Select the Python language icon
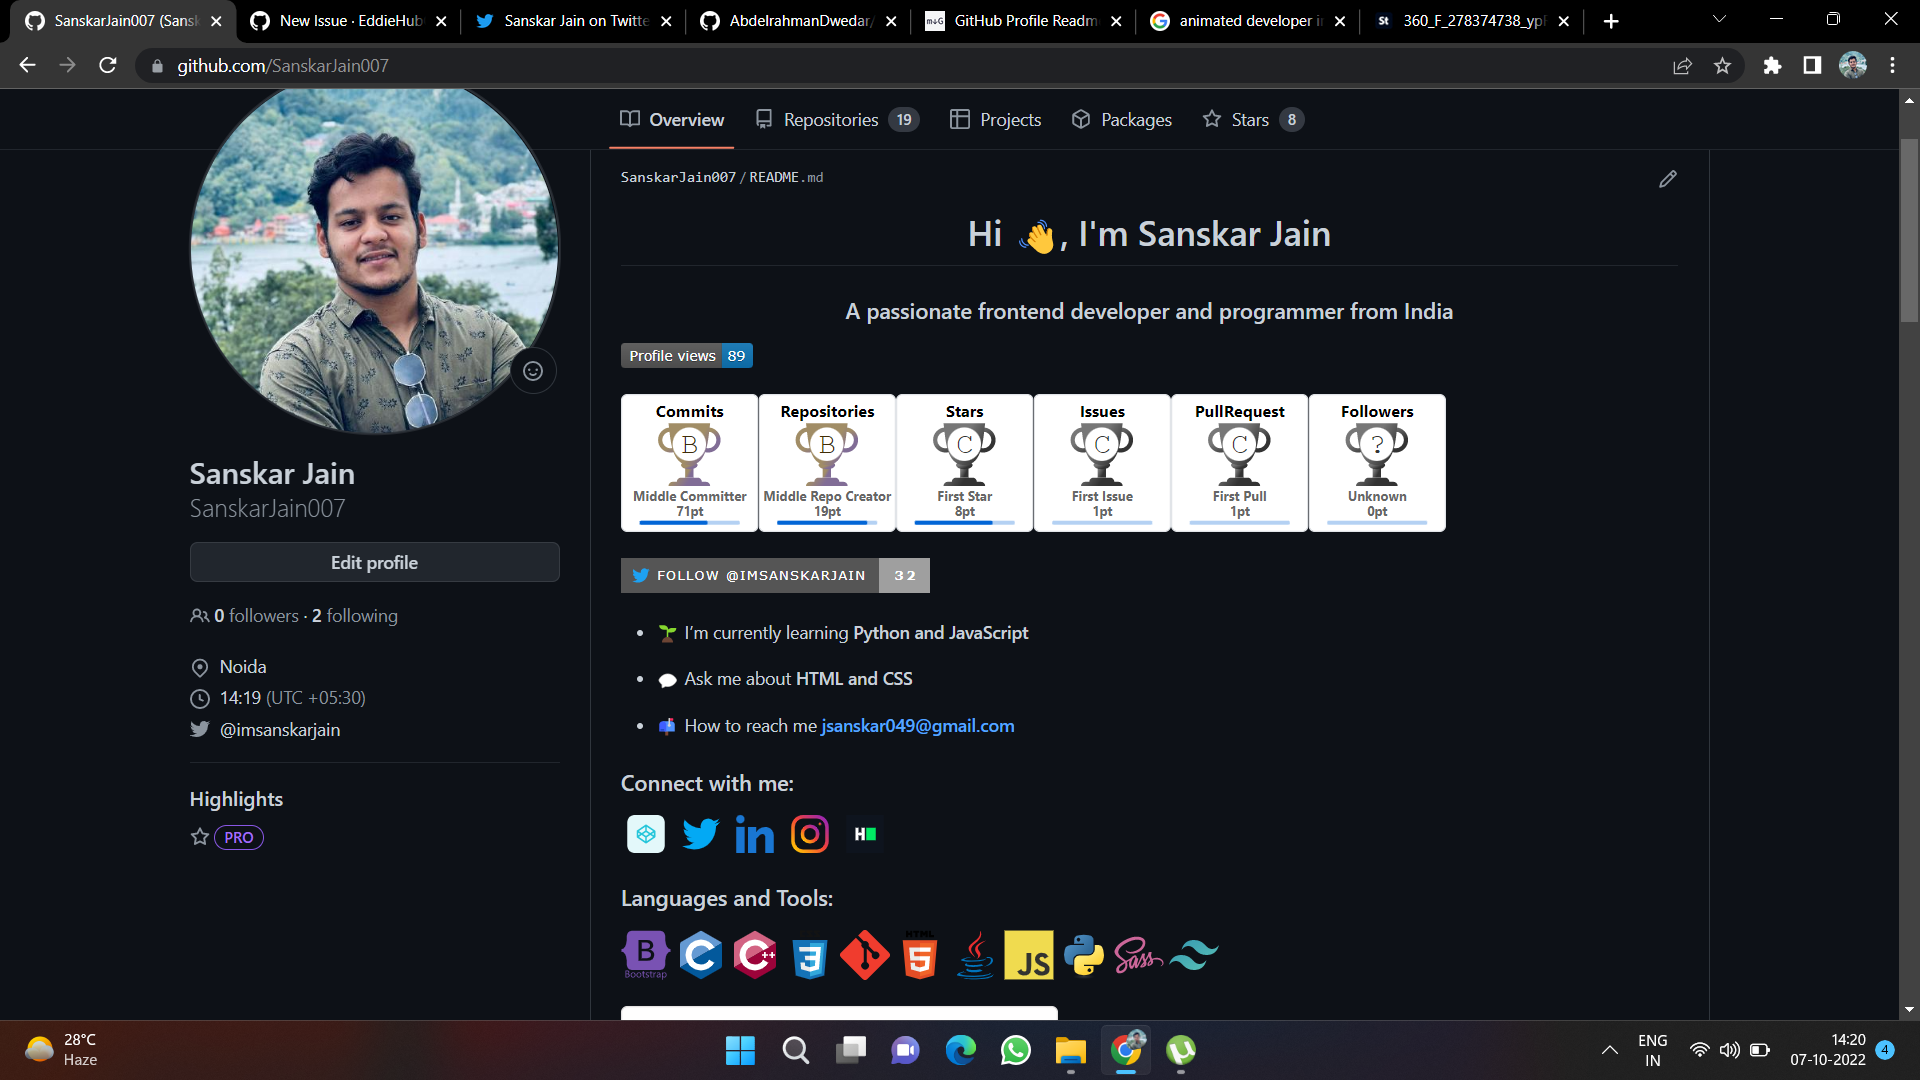This screenshot has height=1080, width=1920. [1085, 955]
